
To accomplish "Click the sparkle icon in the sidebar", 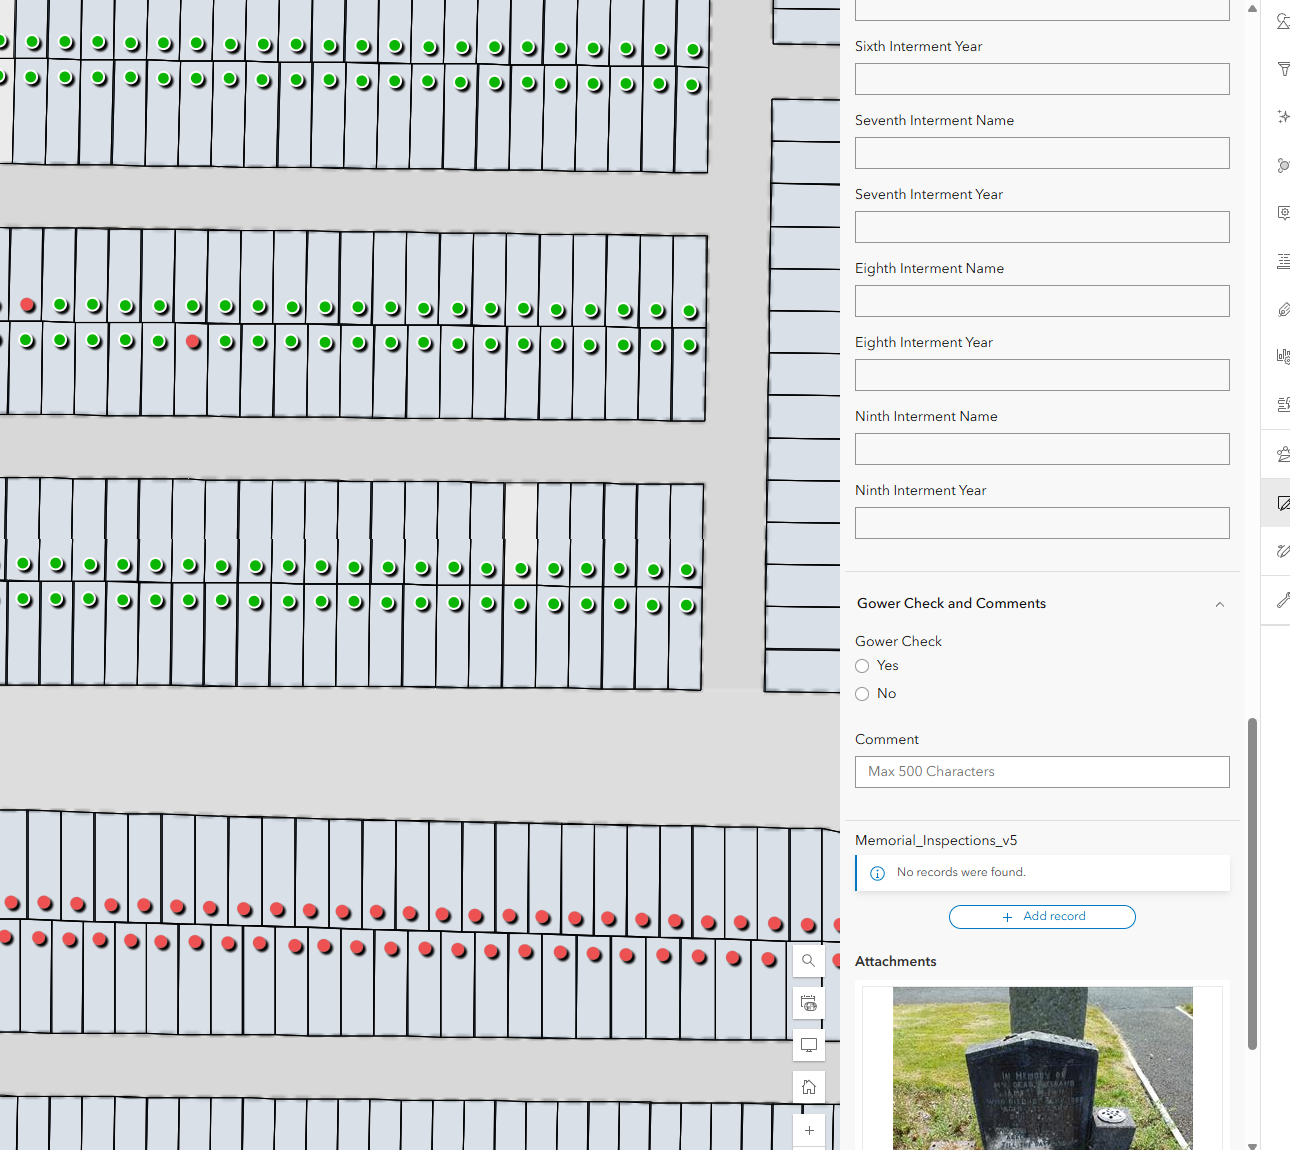I will [1283, 117].
